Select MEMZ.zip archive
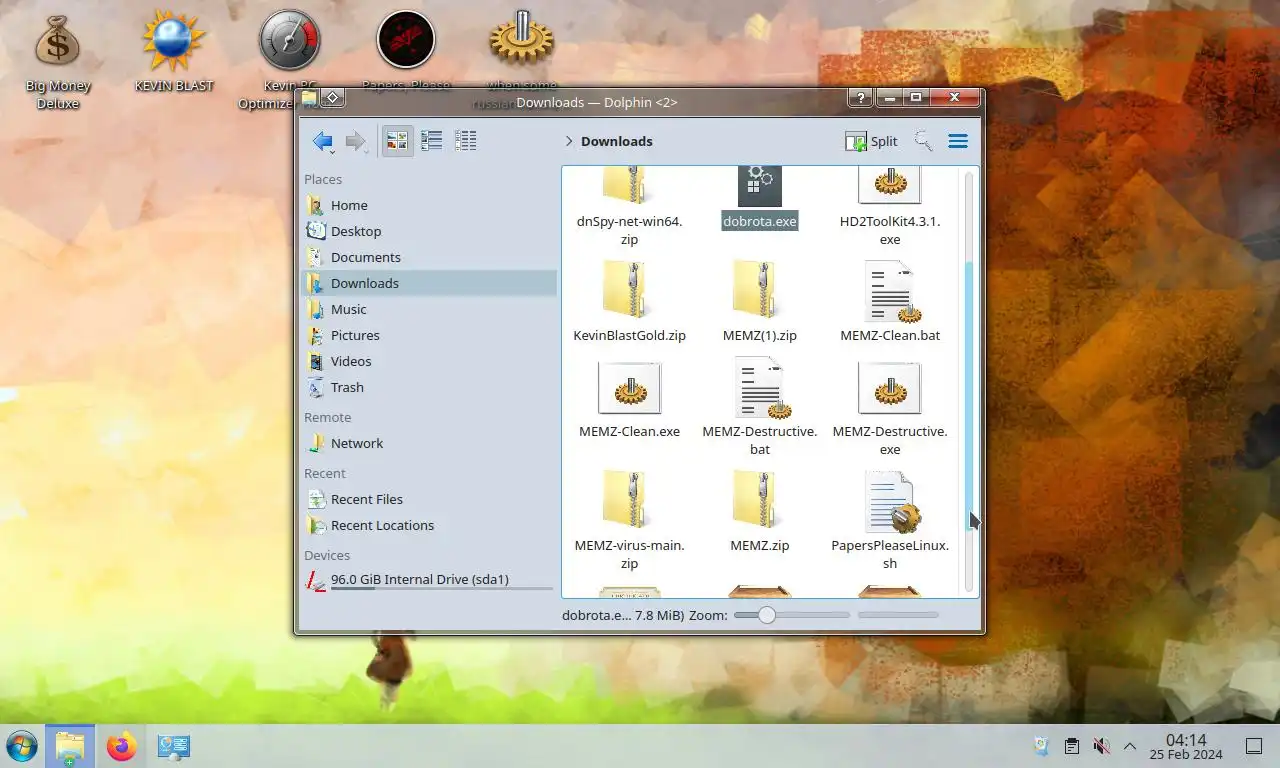Viewport: 1280px width, 768px height. (x=760, y=511)
